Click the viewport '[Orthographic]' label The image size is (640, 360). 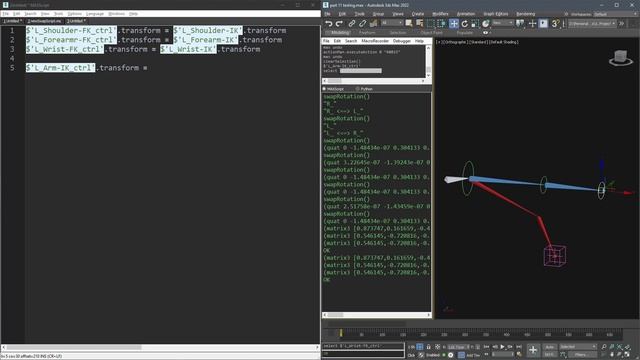tap(455, 42)
